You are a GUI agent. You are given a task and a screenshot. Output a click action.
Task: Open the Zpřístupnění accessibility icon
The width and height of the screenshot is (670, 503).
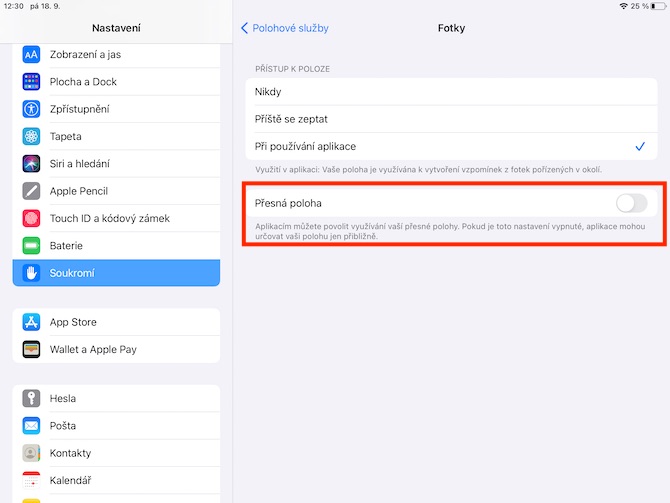(31, 109)
